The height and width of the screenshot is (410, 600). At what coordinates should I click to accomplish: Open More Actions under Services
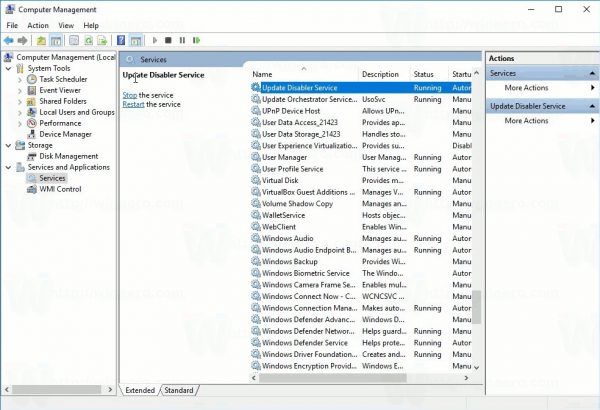[526, 88]
